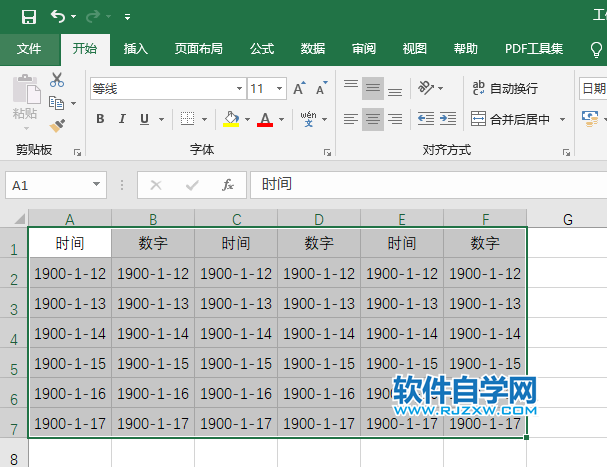Apply the red font color A
The image size is (607, 467).
point(265,119)
